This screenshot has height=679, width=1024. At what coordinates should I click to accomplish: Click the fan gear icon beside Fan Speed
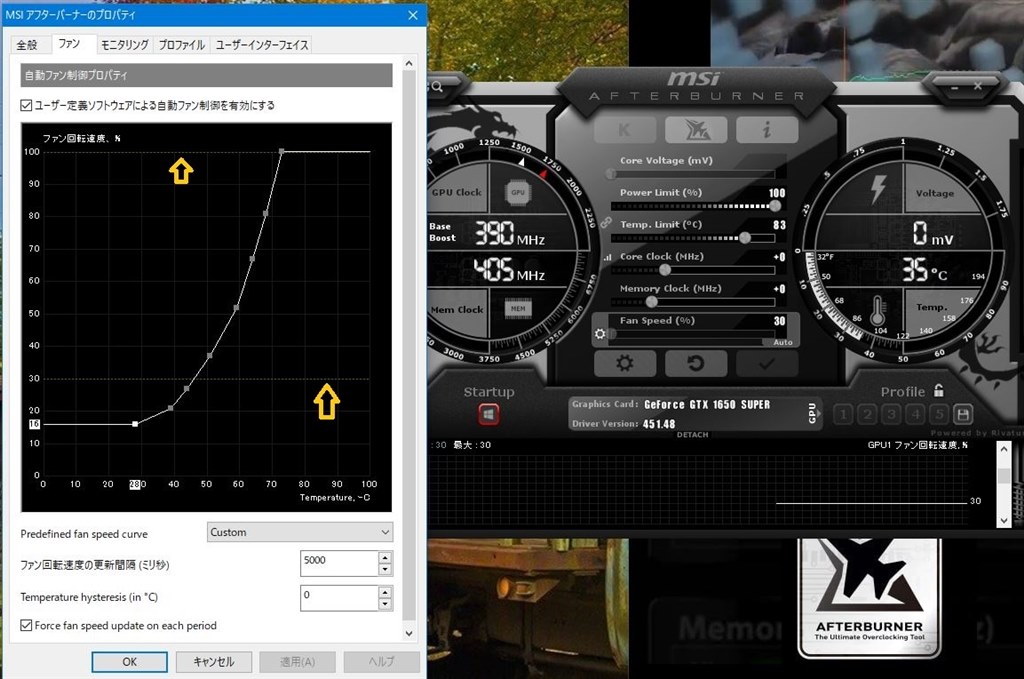click(x=600, y=334)
